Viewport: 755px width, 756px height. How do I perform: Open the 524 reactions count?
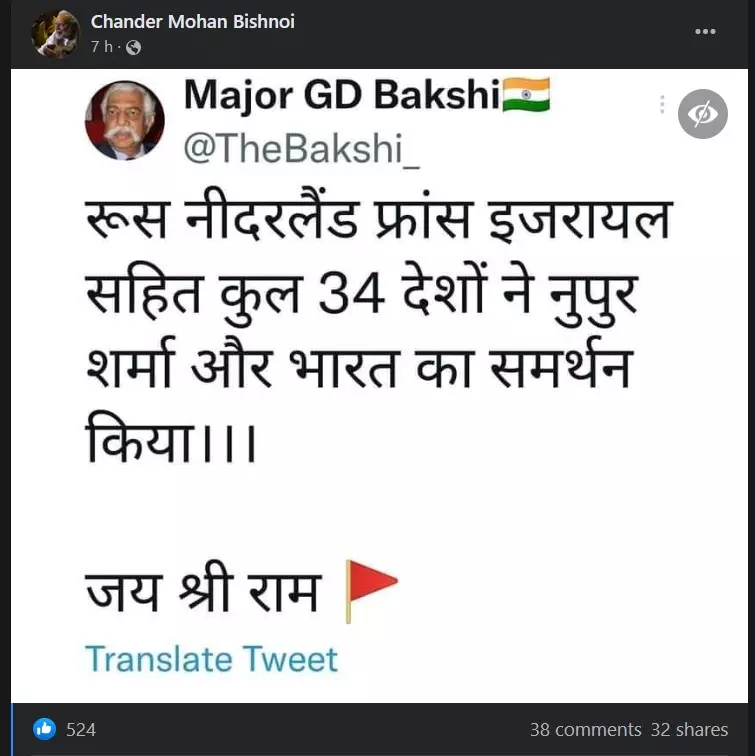tap(81, 729)
